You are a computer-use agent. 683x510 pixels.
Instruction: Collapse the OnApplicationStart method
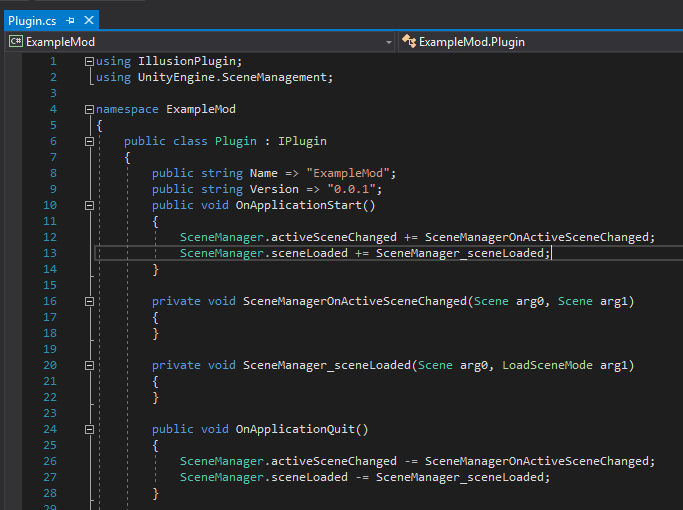coord(89,206)
